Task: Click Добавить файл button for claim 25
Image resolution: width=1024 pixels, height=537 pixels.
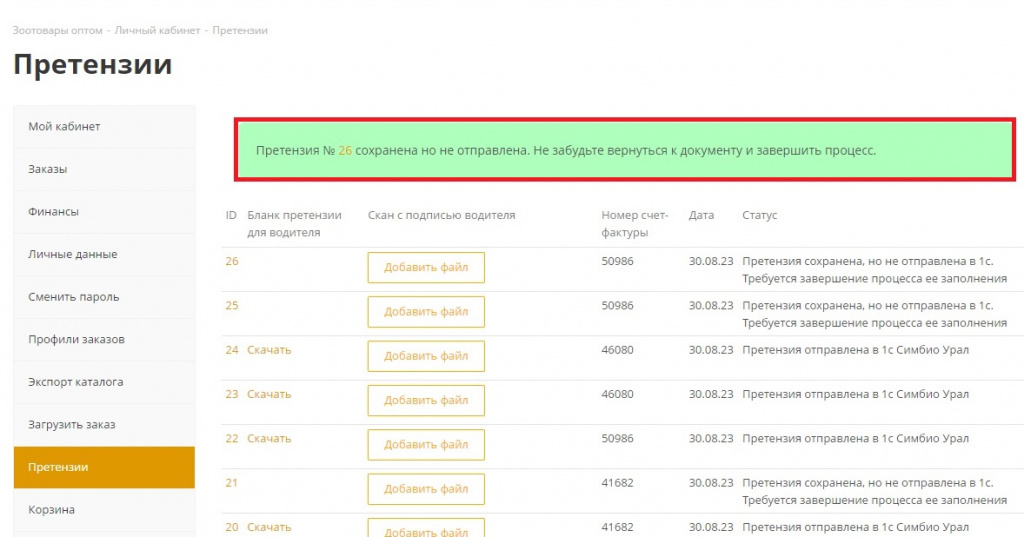Action: pos(426,312)
